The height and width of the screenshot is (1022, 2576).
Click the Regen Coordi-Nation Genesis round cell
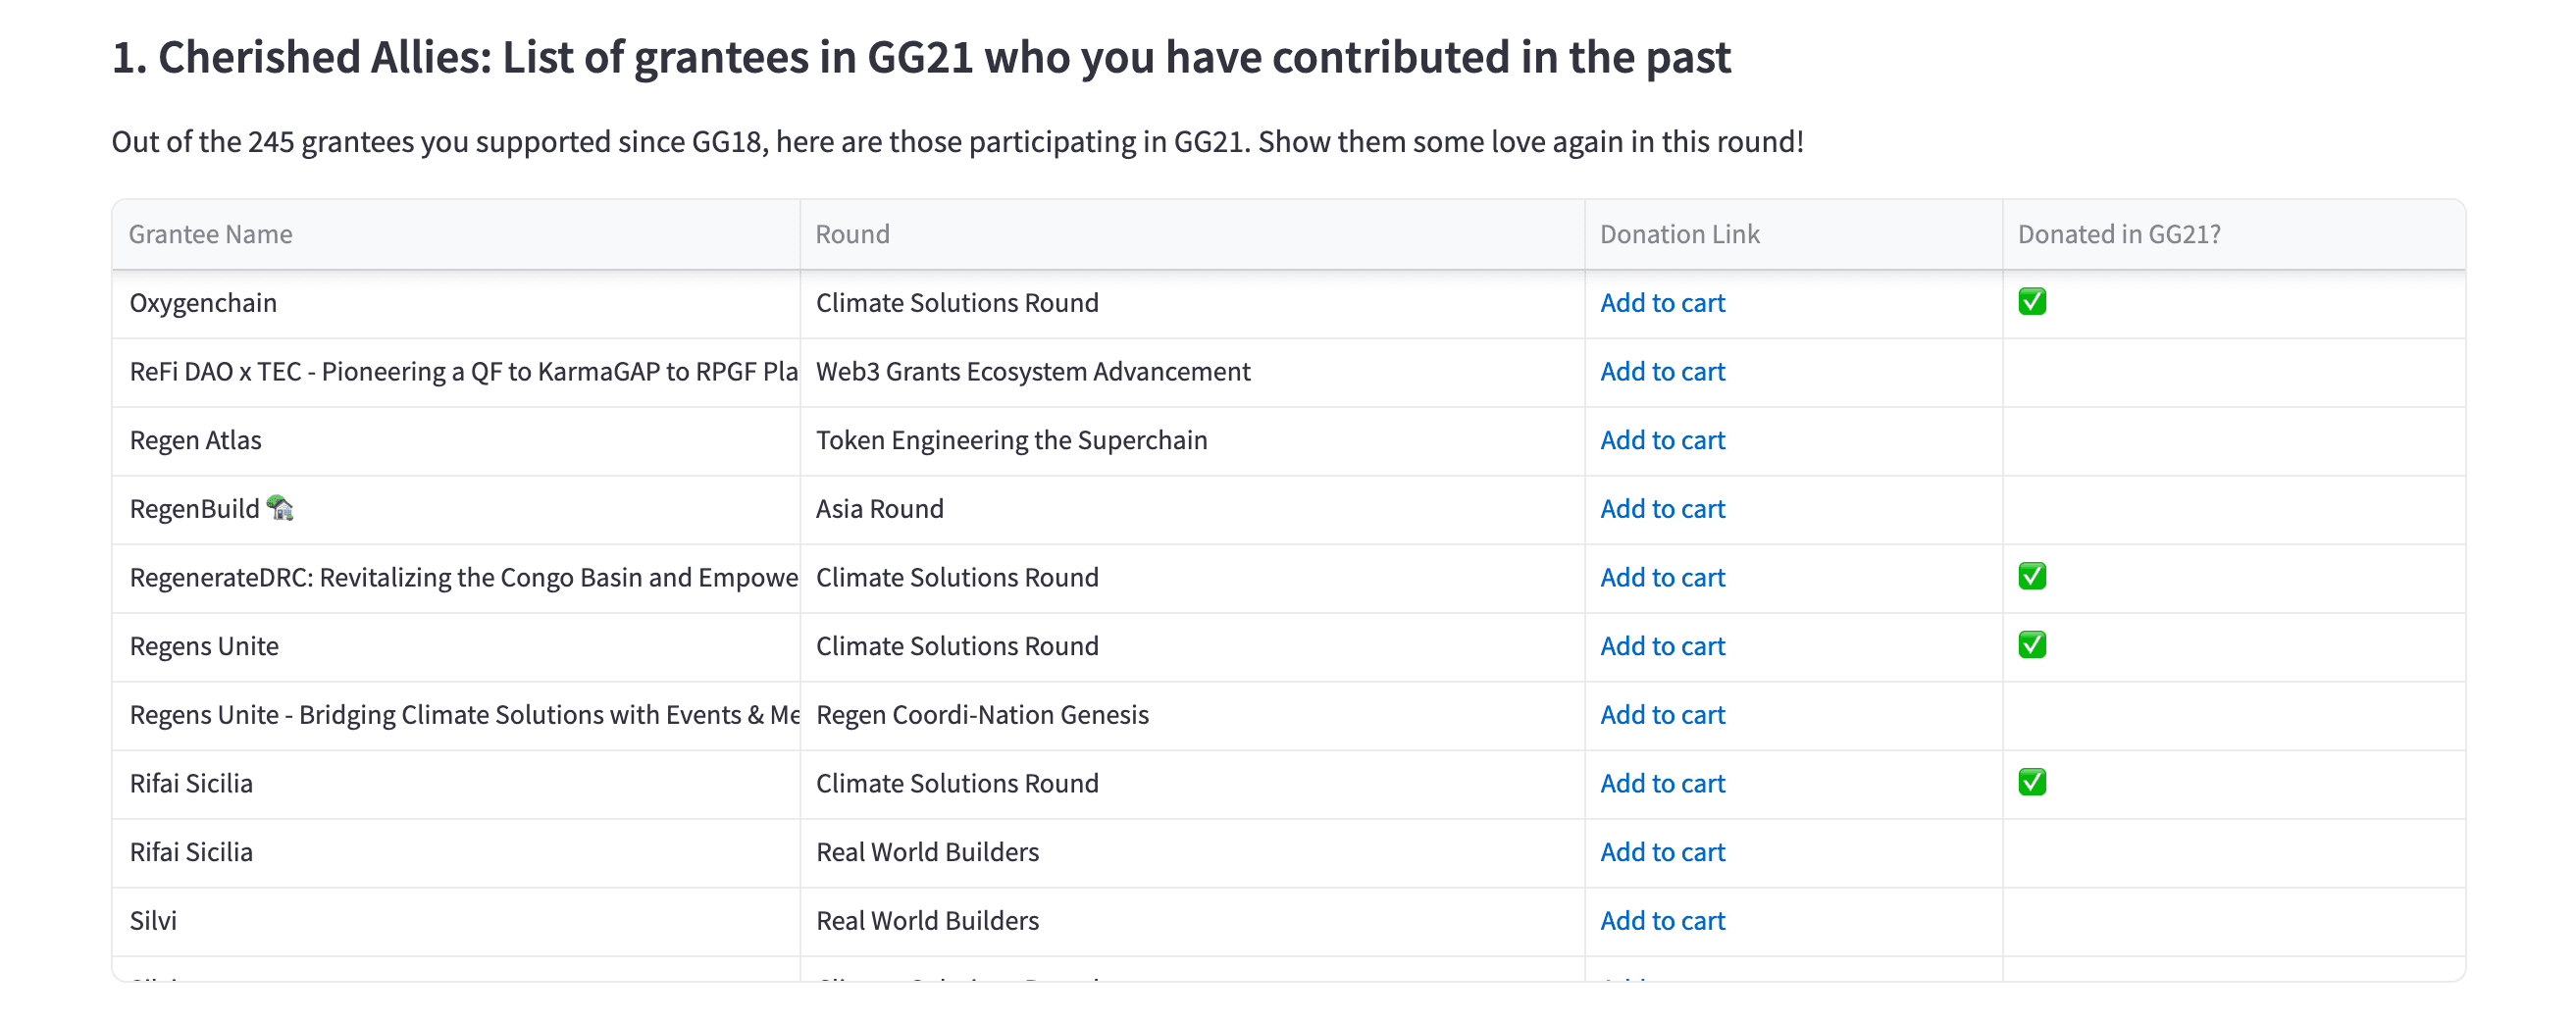pyautogui.click(x=982, y=715)
